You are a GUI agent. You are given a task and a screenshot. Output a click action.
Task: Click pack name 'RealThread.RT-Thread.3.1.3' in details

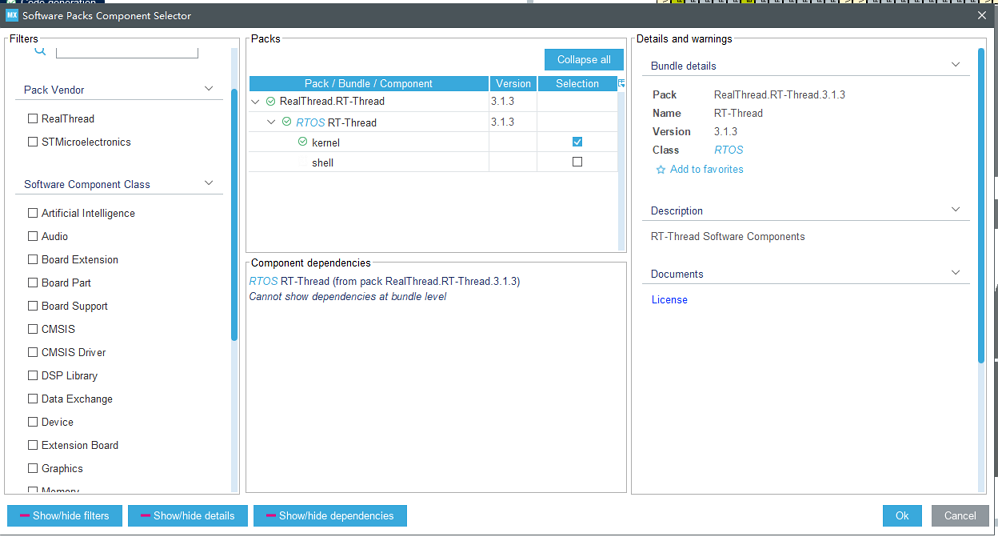tap(780, 95)
